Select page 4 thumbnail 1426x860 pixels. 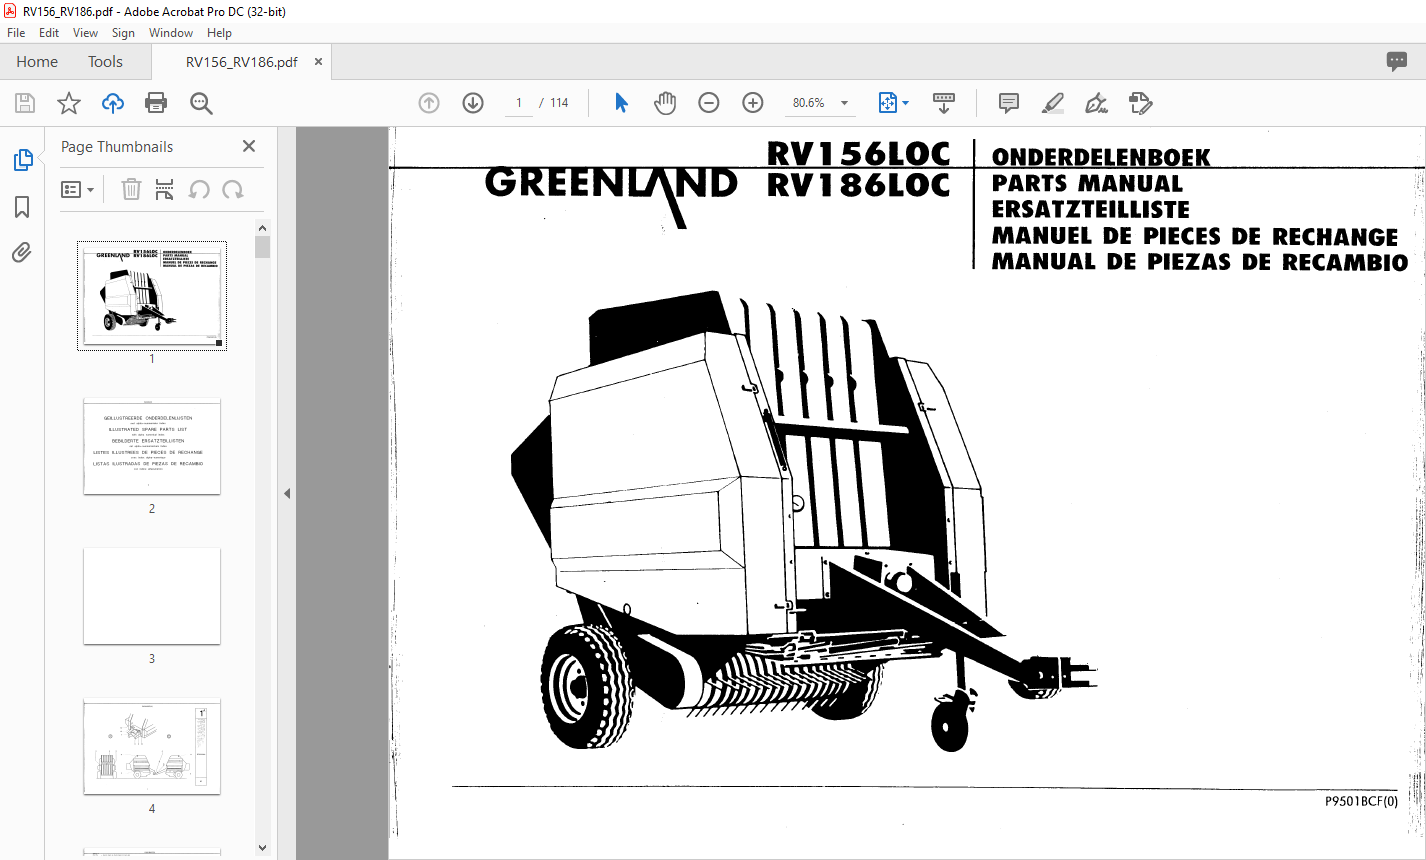click(x=152, y=746)
